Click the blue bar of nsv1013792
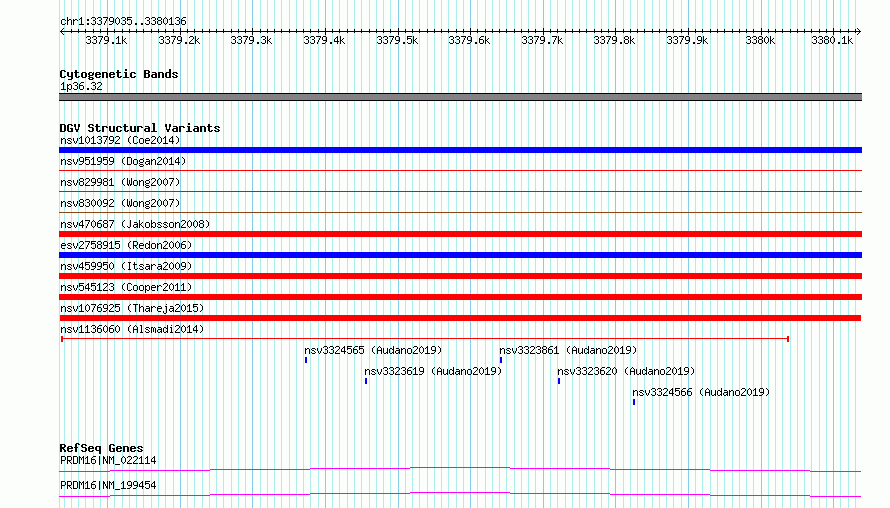This screenshot has width=890, height=508. click(460, 150)
